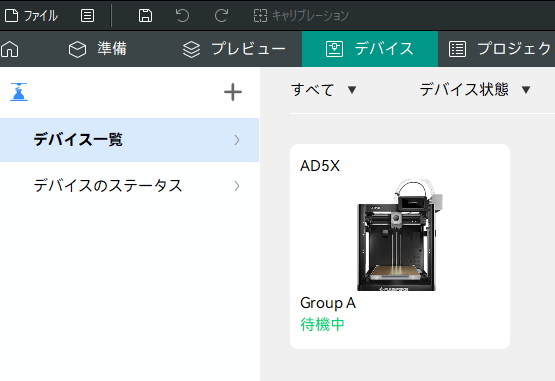Viewport: 555px width, 381px height.
Task: Switch to the プレビュー tab
Action: pos(234,49)
